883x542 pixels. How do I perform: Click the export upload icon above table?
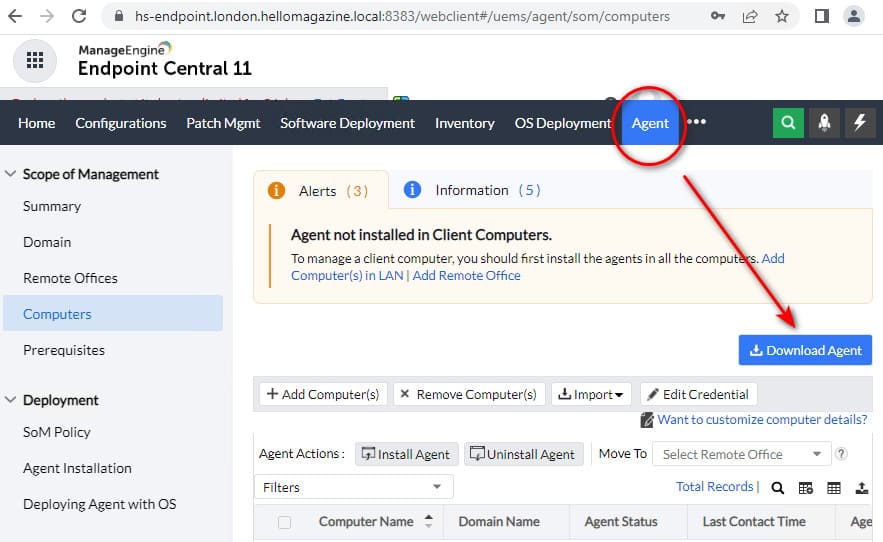[x=861, y=488]
